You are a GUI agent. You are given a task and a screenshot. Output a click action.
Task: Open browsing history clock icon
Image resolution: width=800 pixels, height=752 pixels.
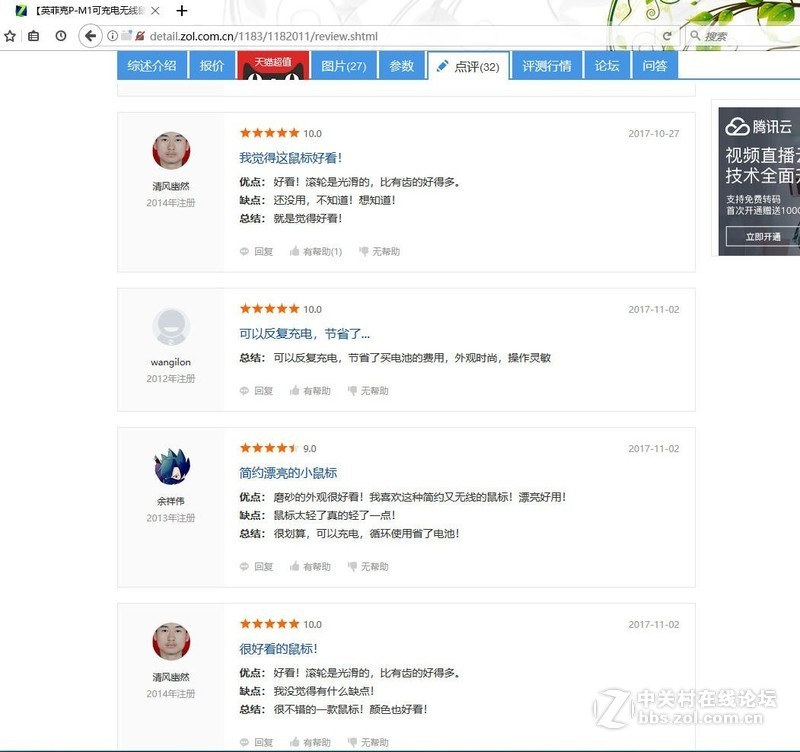click(61, 36)
